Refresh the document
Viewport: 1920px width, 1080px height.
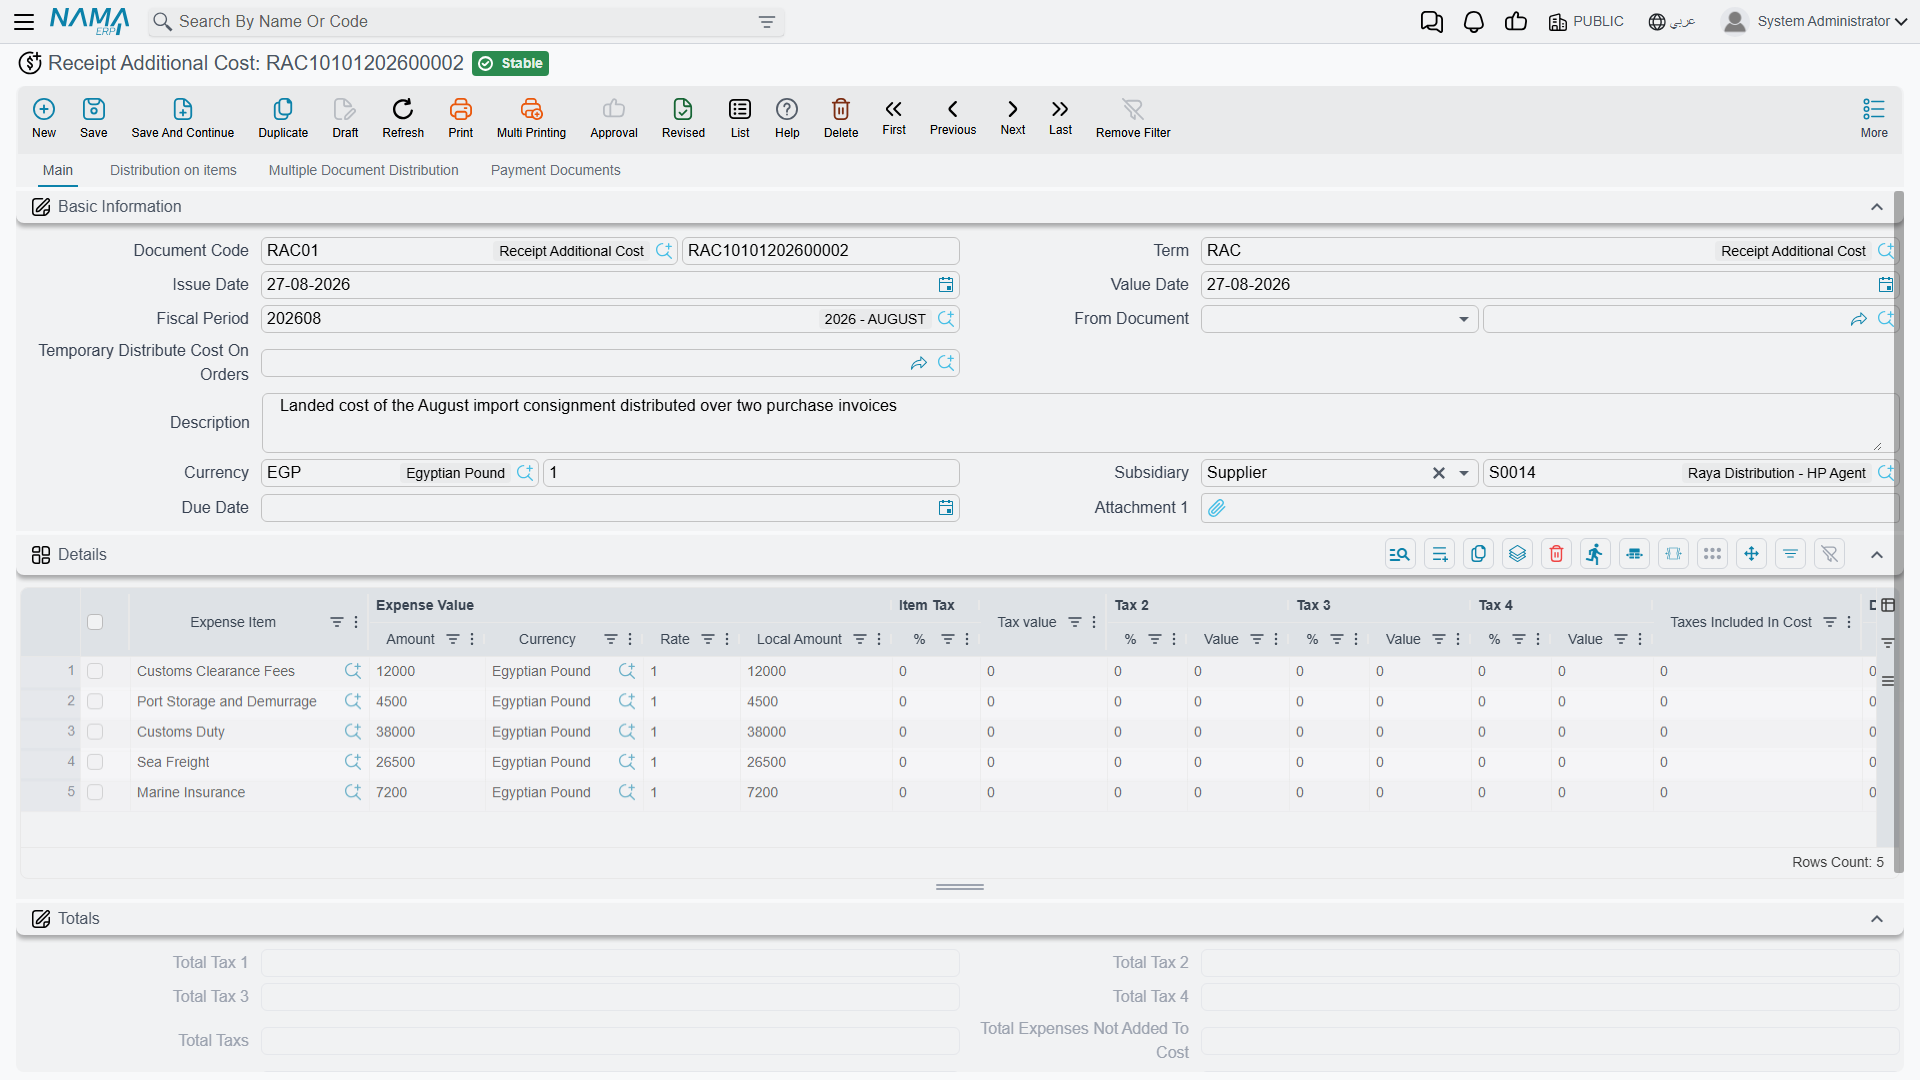[403, 118]
